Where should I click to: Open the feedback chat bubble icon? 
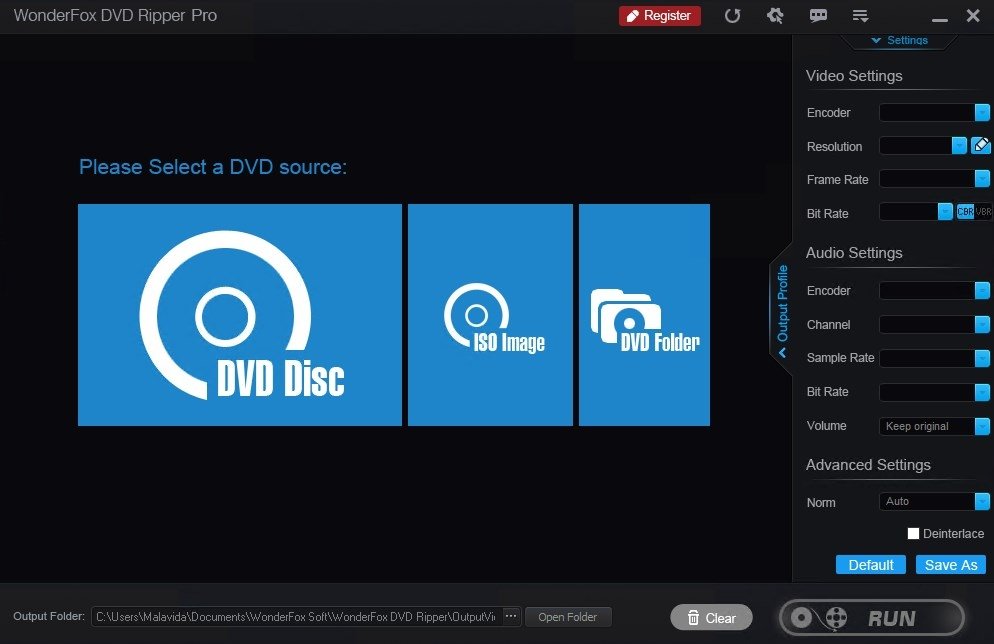point(818,16)
